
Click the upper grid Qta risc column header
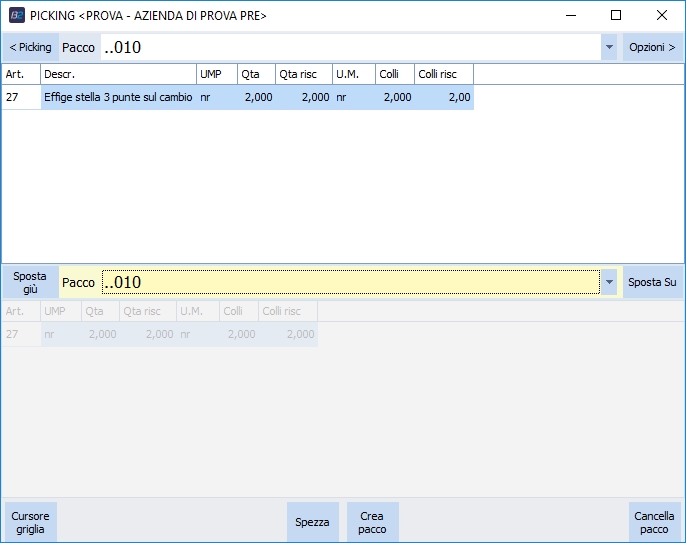[x=304, y=74]
